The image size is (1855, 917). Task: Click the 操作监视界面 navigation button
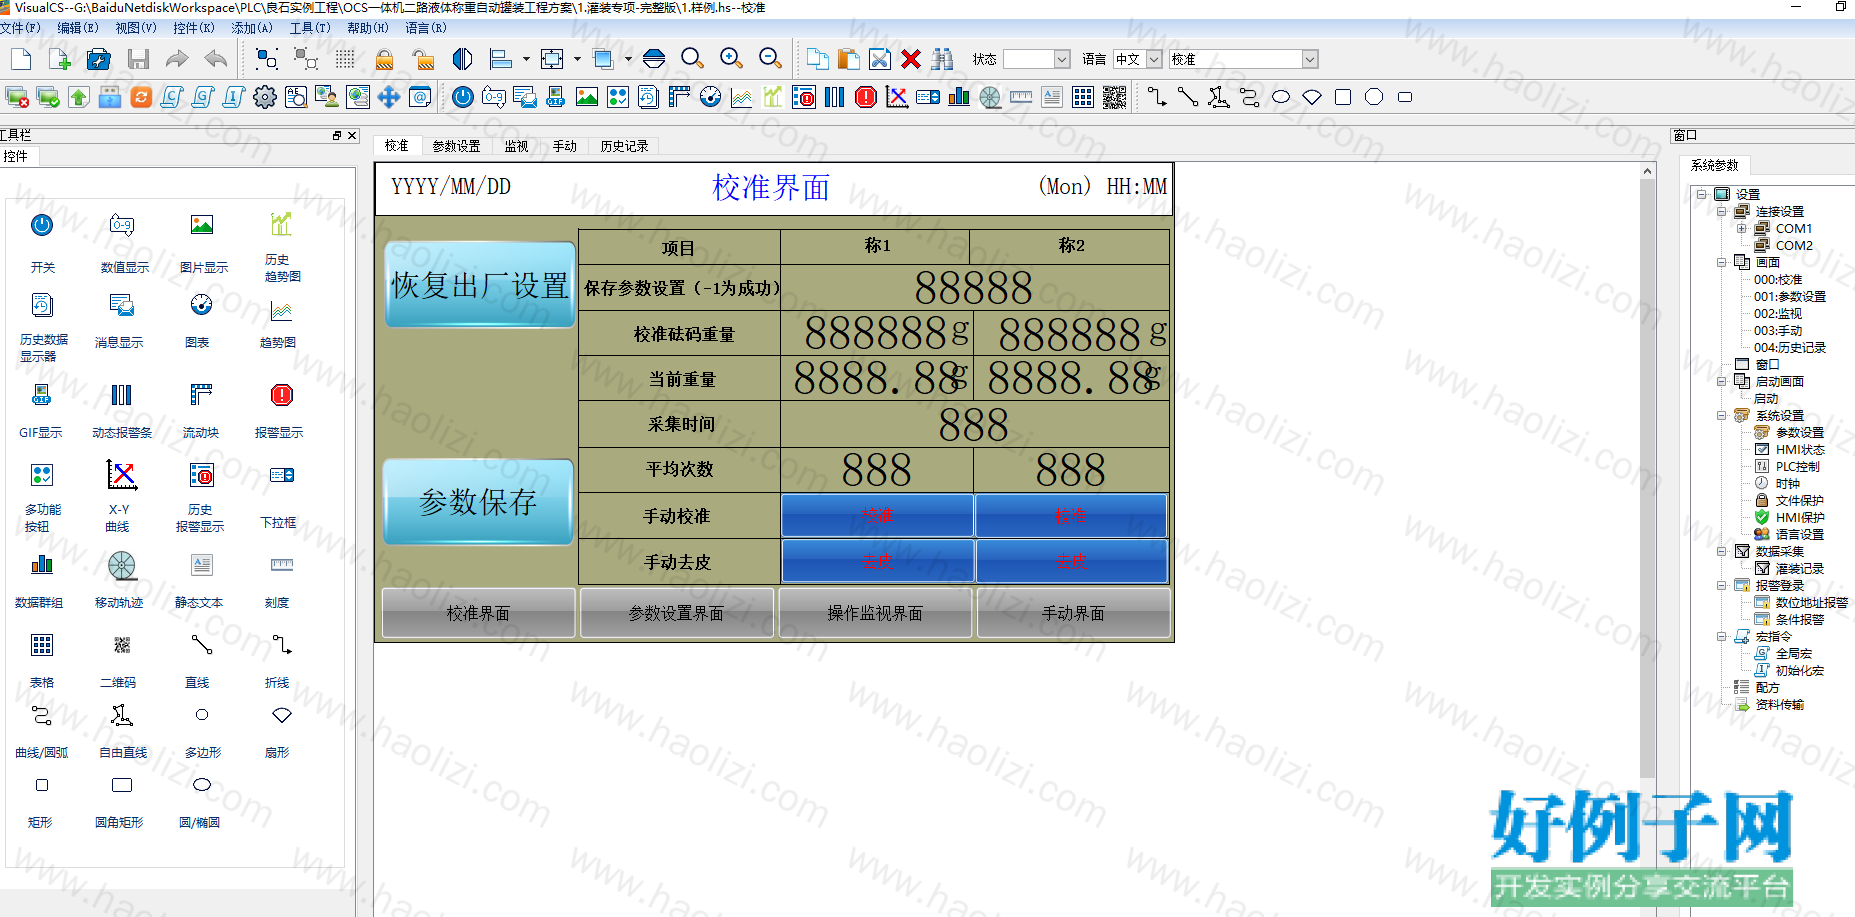[x=875, y=613]
